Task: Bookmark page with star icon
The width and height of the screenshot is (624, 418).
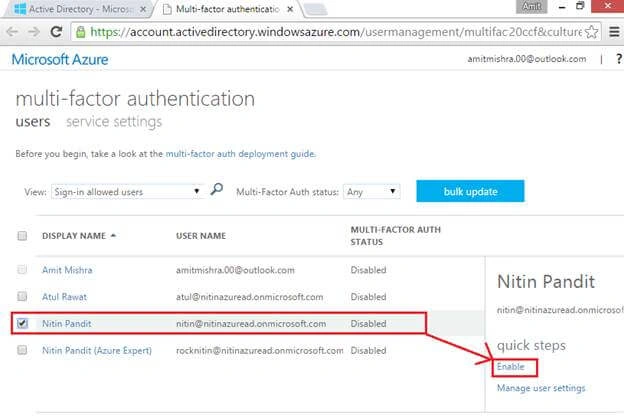Action: pos(592,32)
